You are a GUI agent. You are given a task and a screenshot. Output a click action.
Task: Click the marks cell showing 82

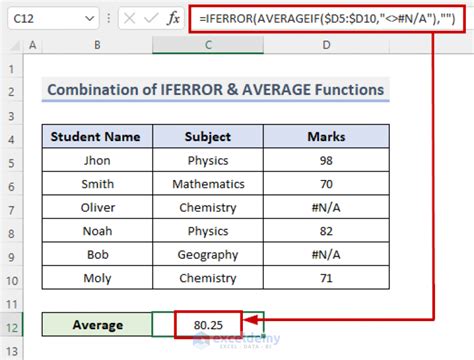pyautogui.click(x=326, y=231)
